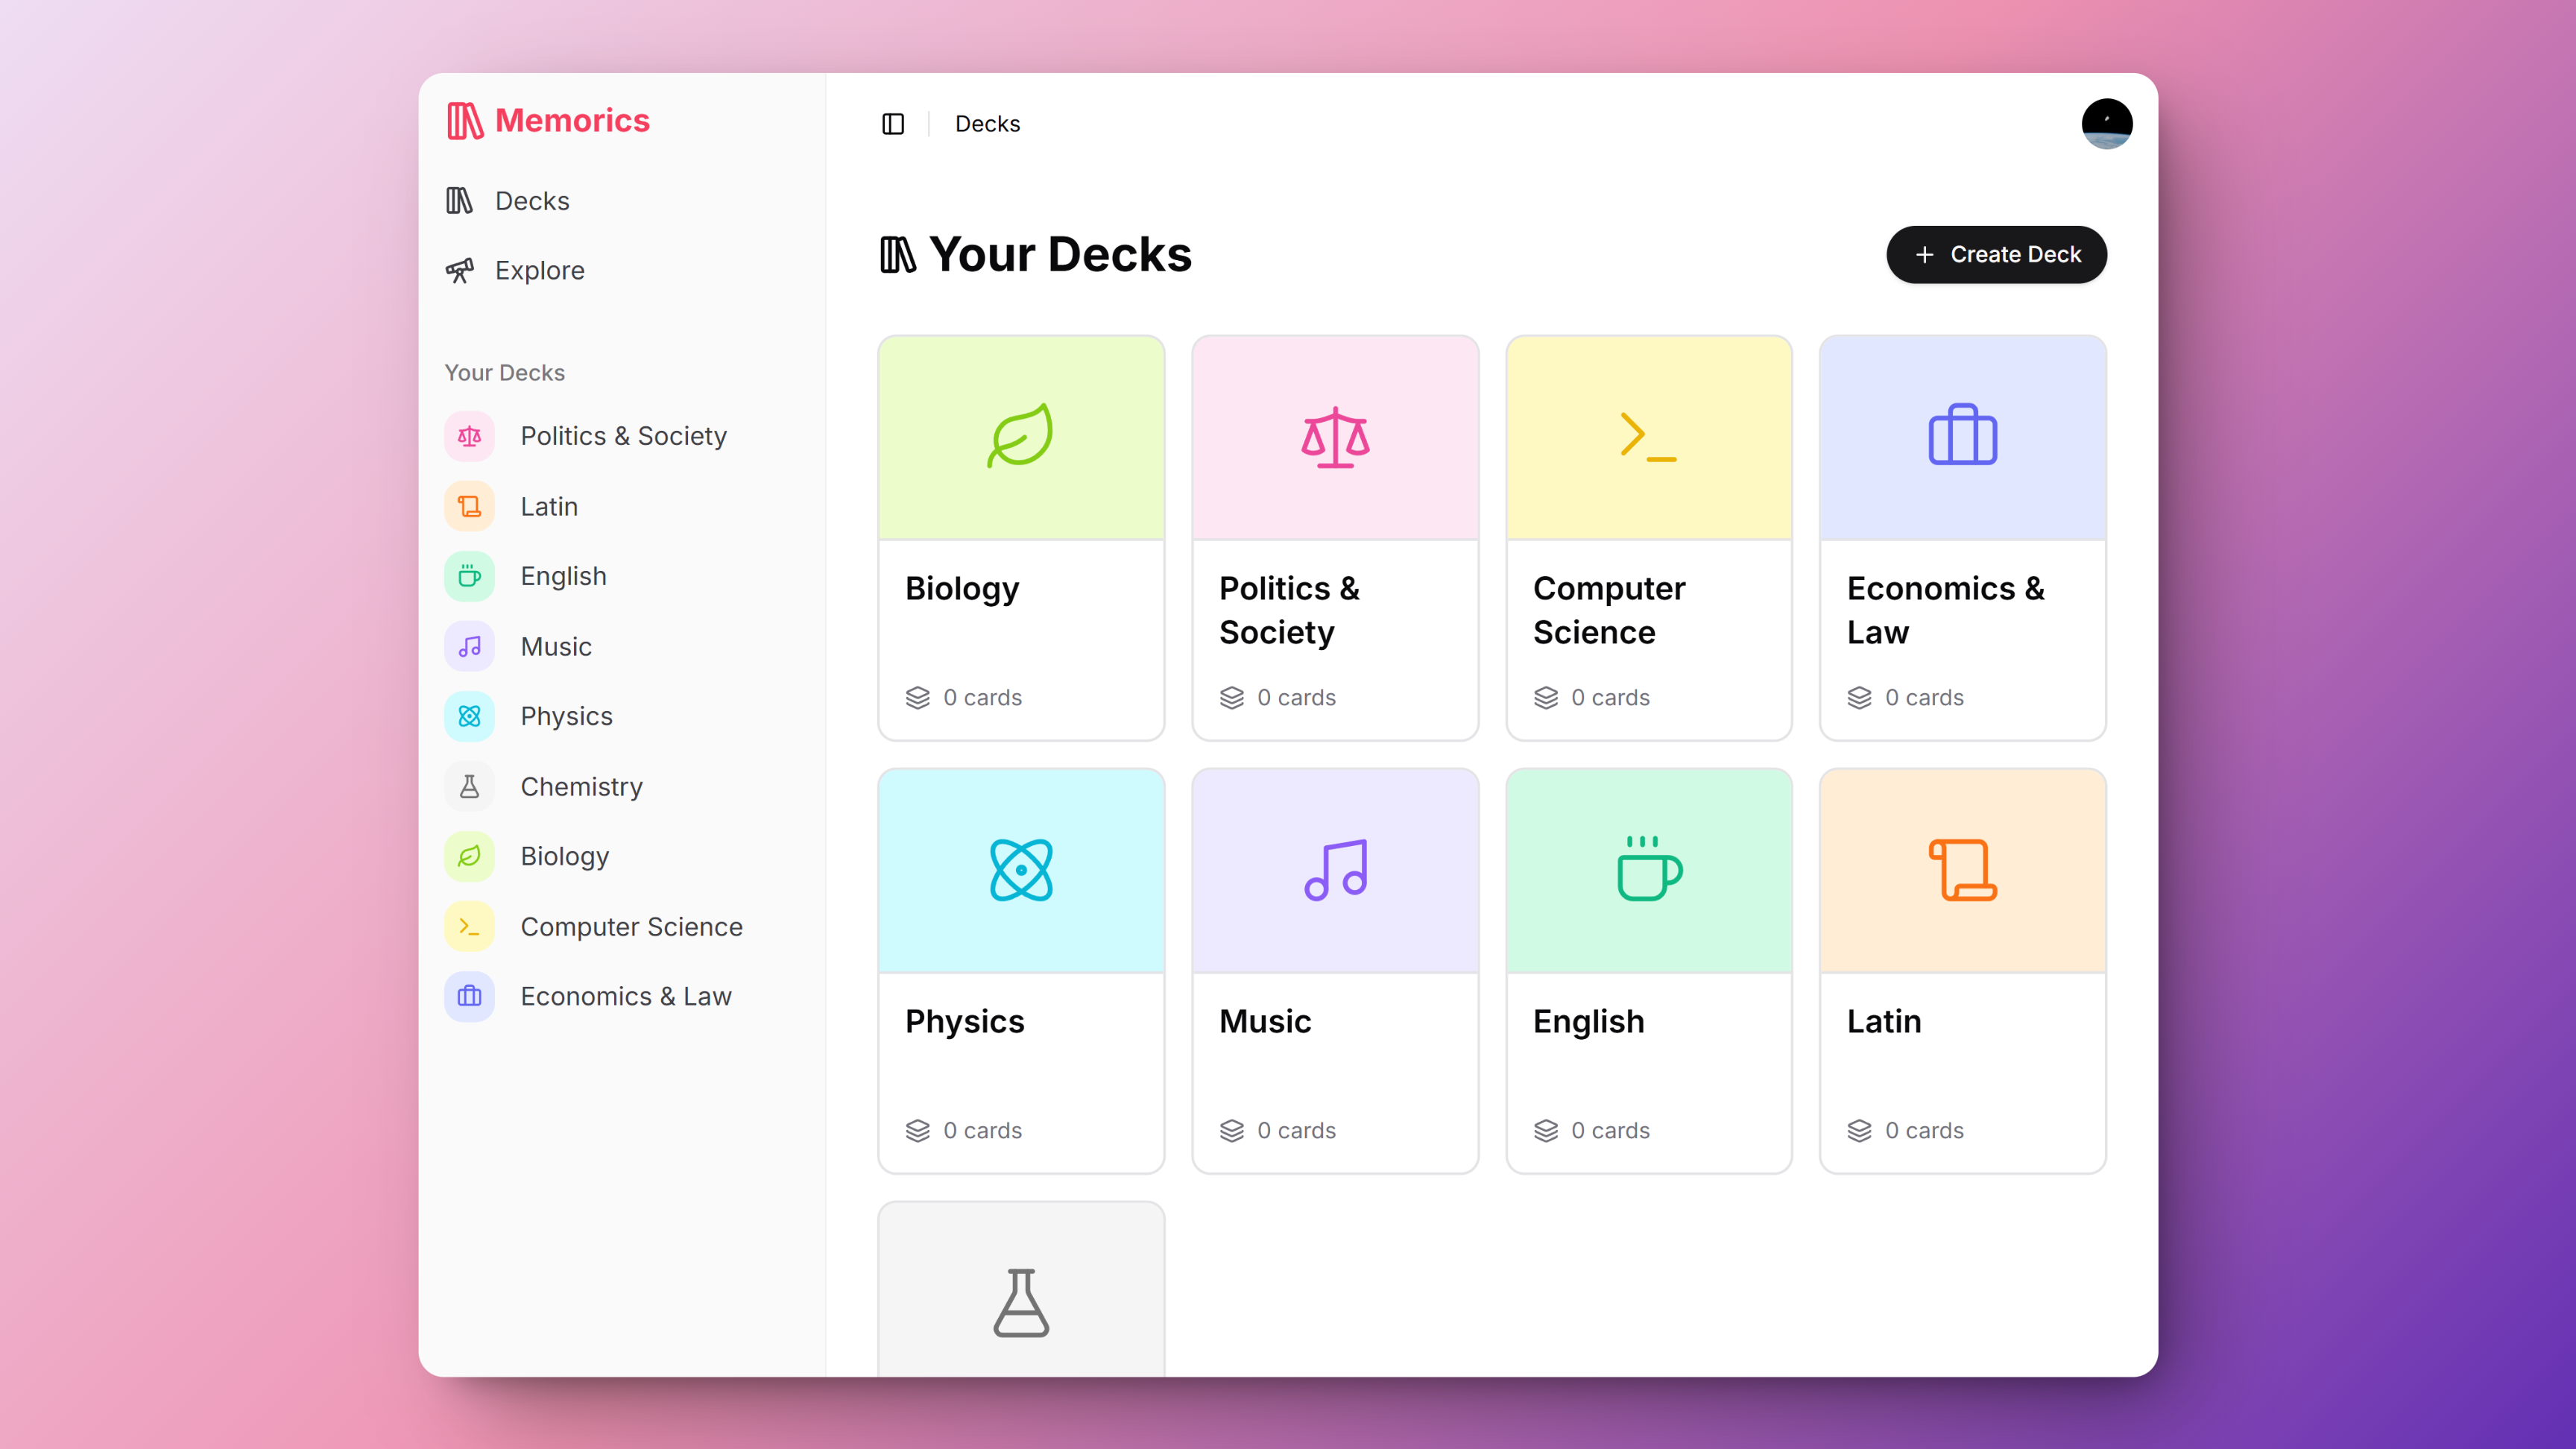
Task: Toggle the sidebar panel icon
Action: (x=893, y=124)
